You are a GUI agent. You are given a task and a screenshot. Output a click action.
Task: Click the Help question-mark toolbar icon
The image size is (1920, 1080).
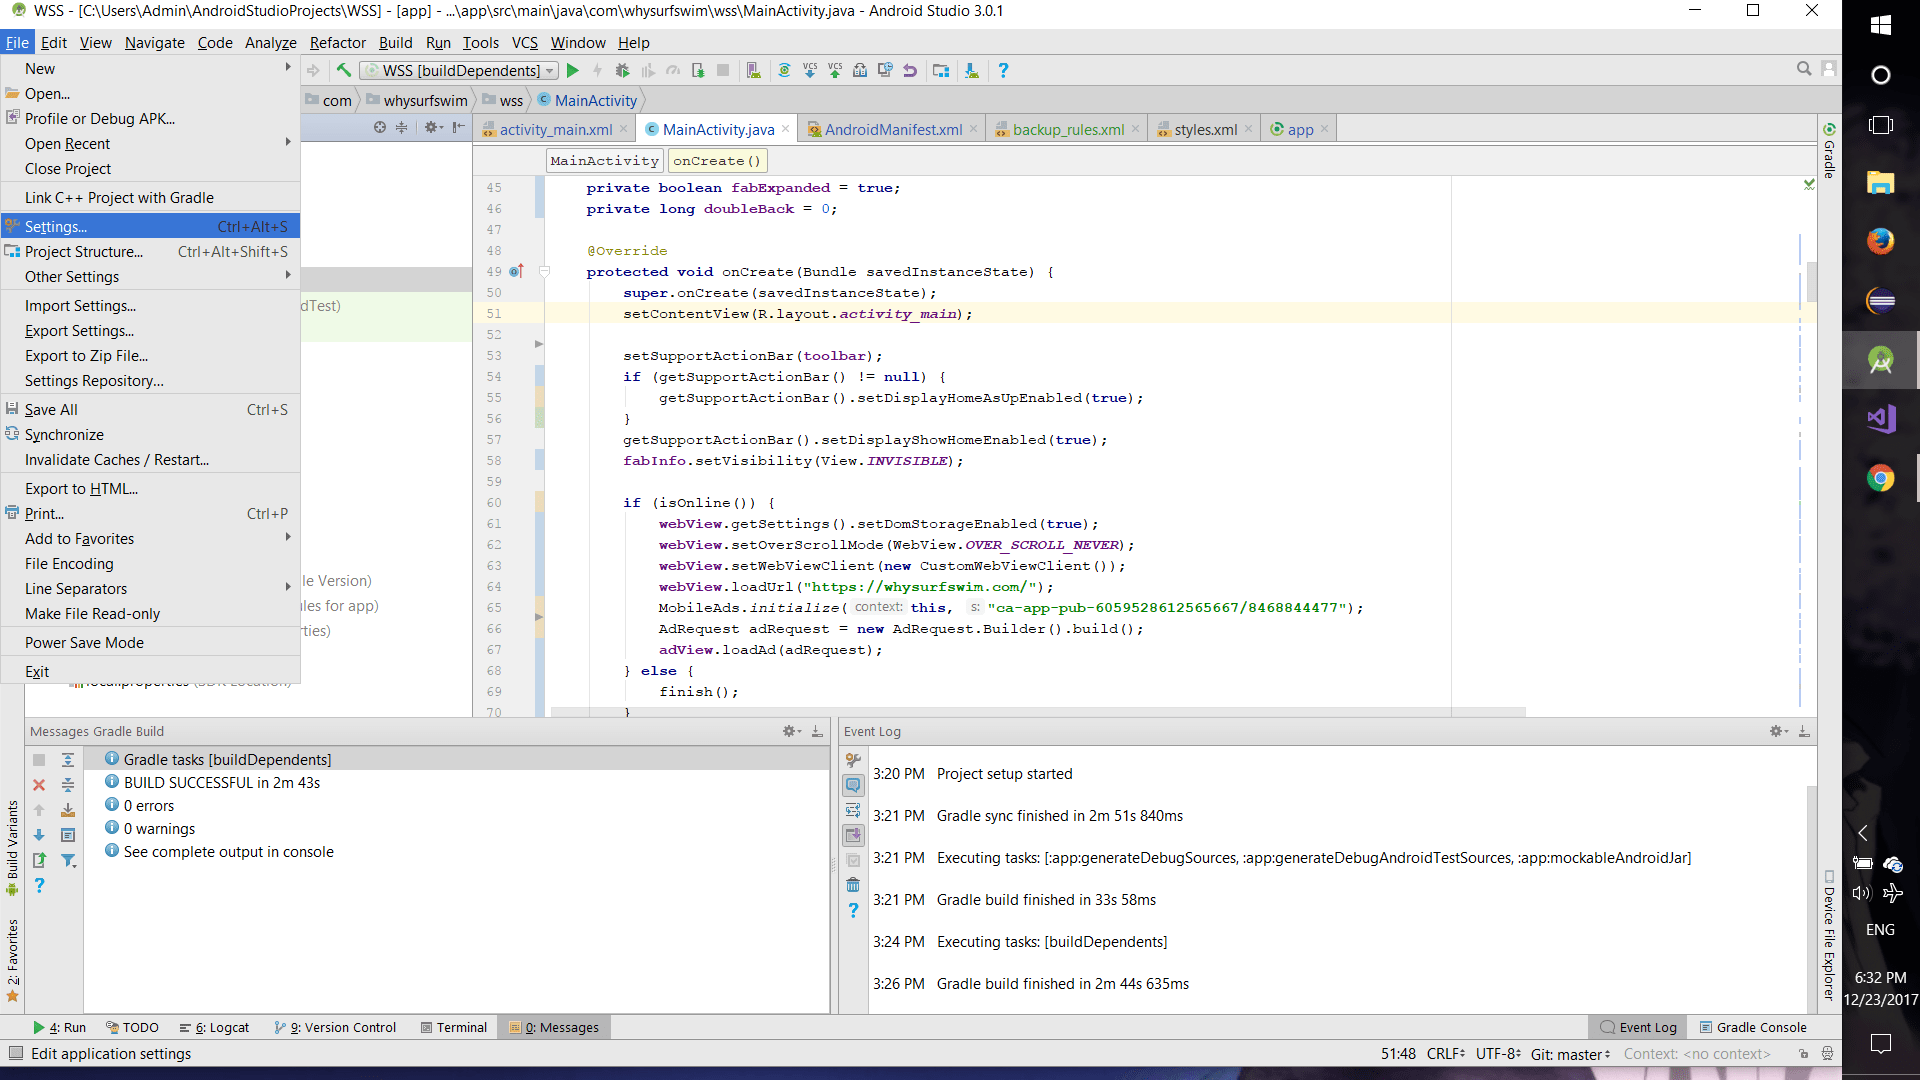1003,70
